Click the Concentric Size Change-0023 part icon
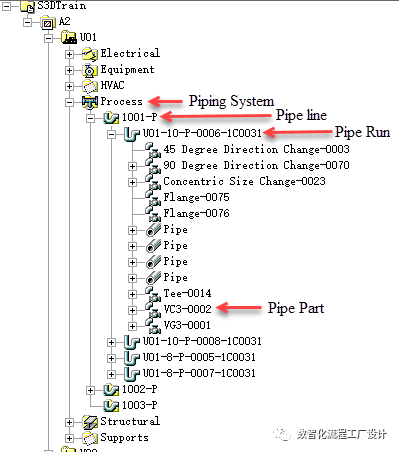The height and width of the screenshot is (452, 399). pyautogui.click(x=153, y=182)
